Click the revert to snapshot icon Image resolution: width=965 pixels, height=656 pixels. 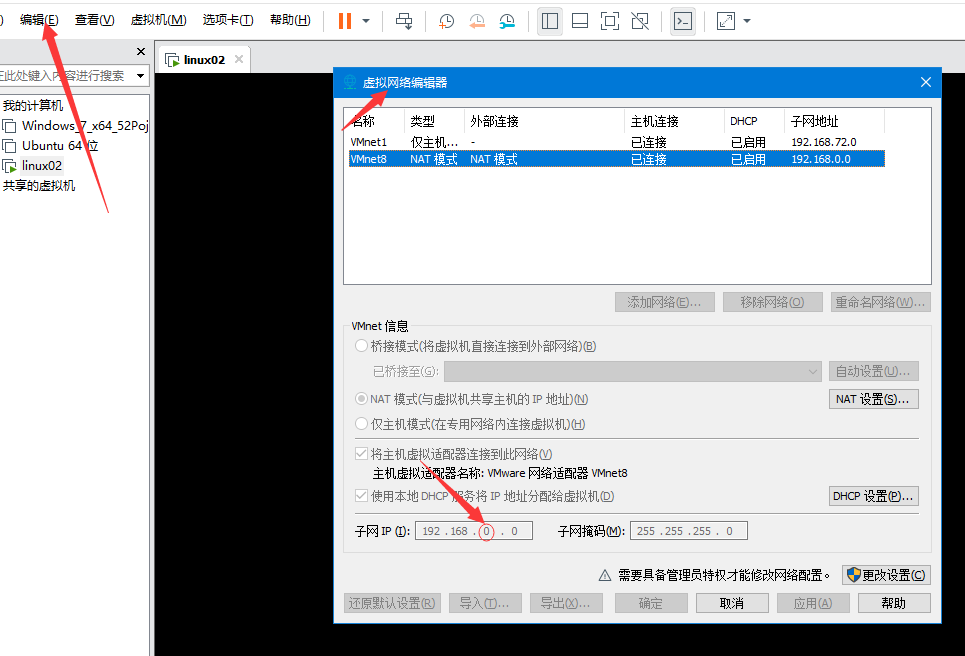click(x=477, y=21)
